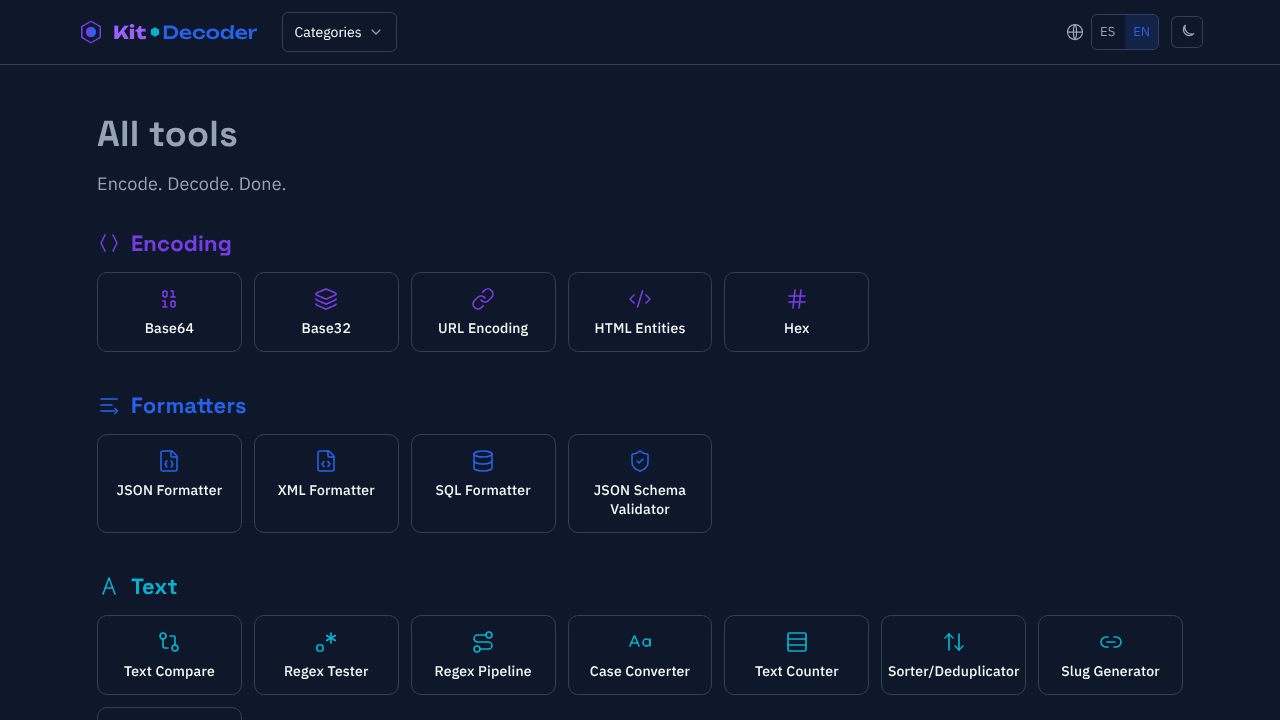Click the Text Compare branch icon
The height and width of the screenshot is (720, 1280).
[x=169, y=642]
